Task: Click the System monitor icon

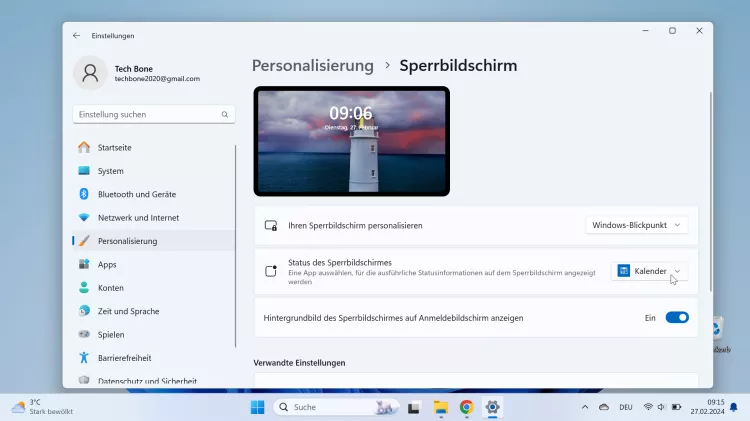Action: point(84,171)
